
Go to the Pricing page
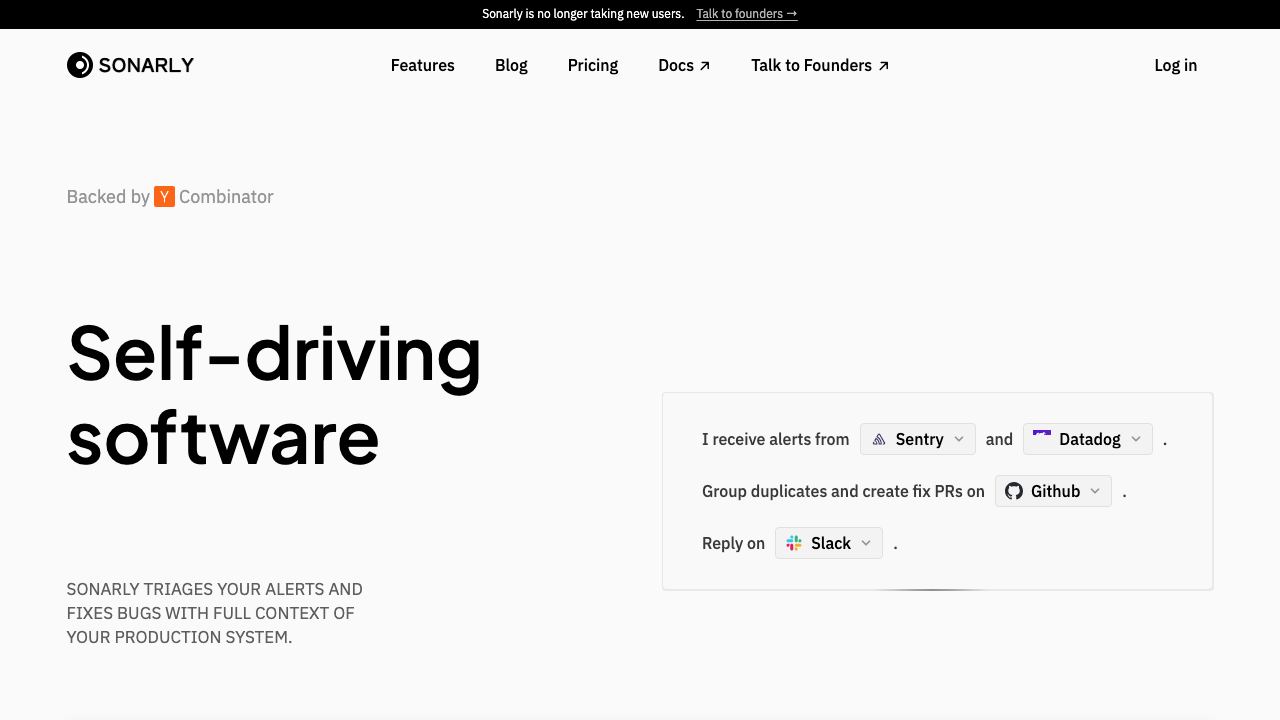pos(593,65)
